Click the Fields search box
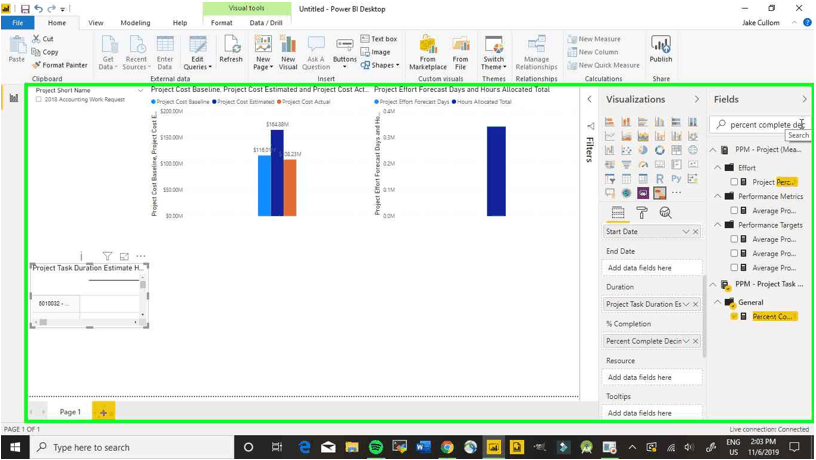 click(x=759, y=125)
